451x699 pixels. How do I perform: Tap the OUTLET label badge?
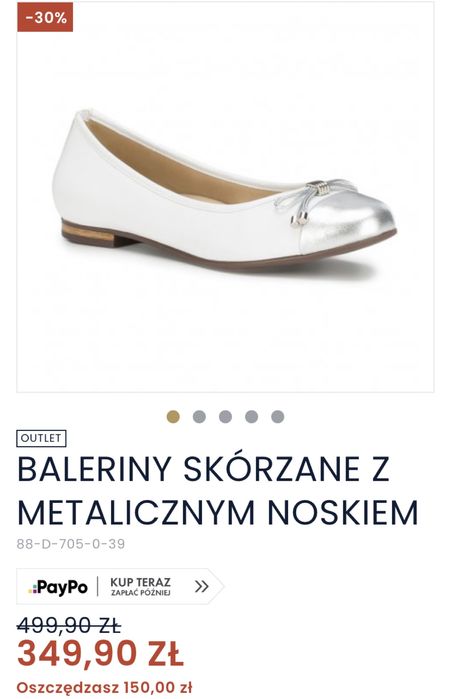[x=41, y=438]
